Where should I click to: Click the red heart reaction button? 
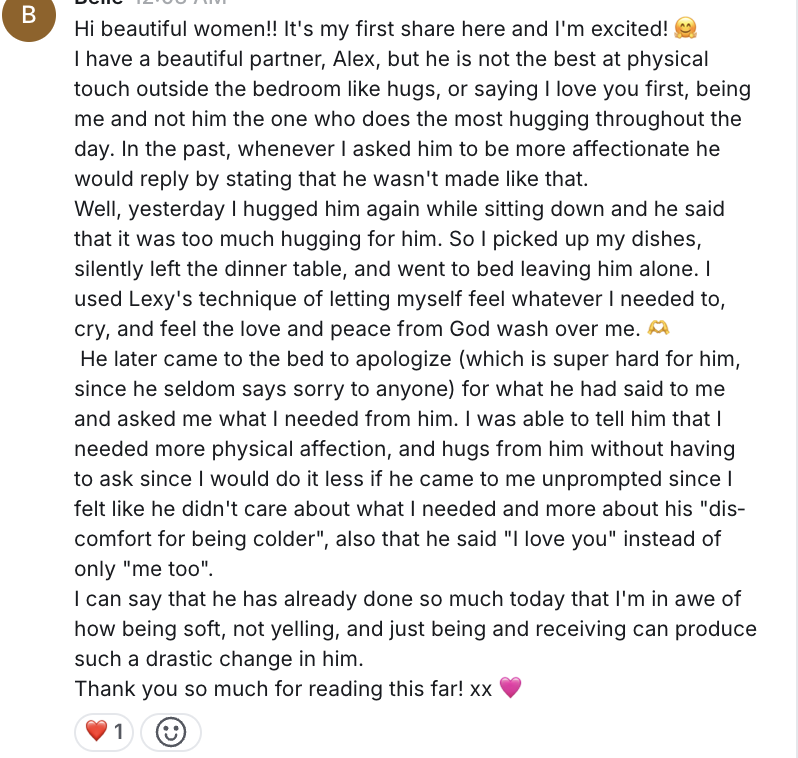[104, 732]
